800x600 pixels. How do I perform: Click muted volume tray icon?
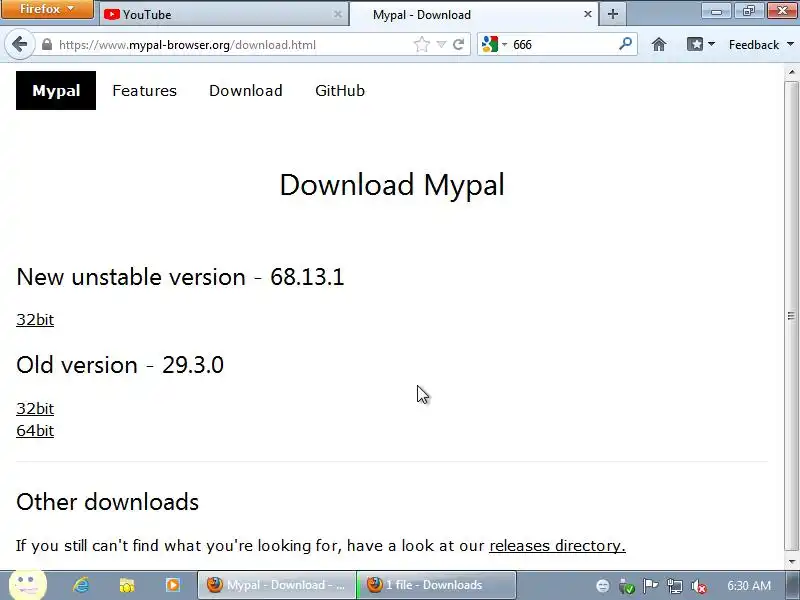[x=698, y=586]
